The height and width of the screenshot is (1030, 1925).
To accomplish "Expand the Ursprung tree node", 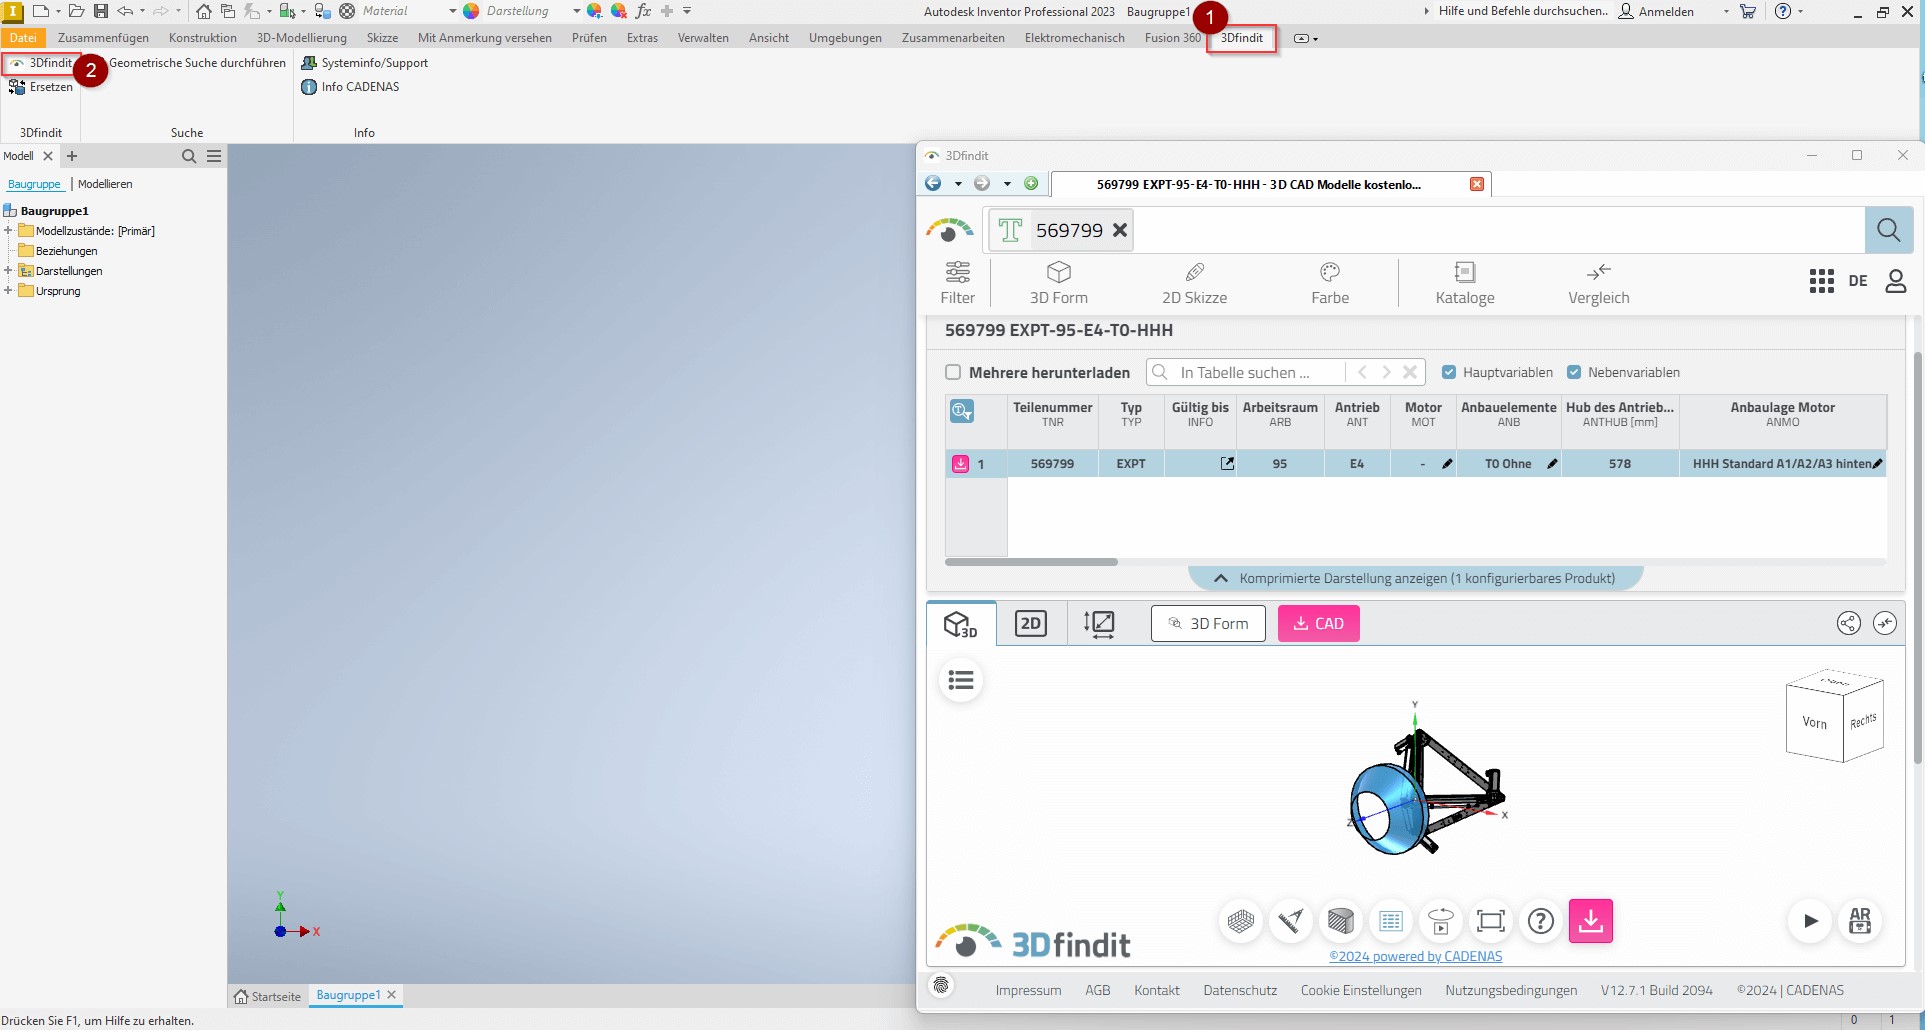I will [x=11, y=291].
